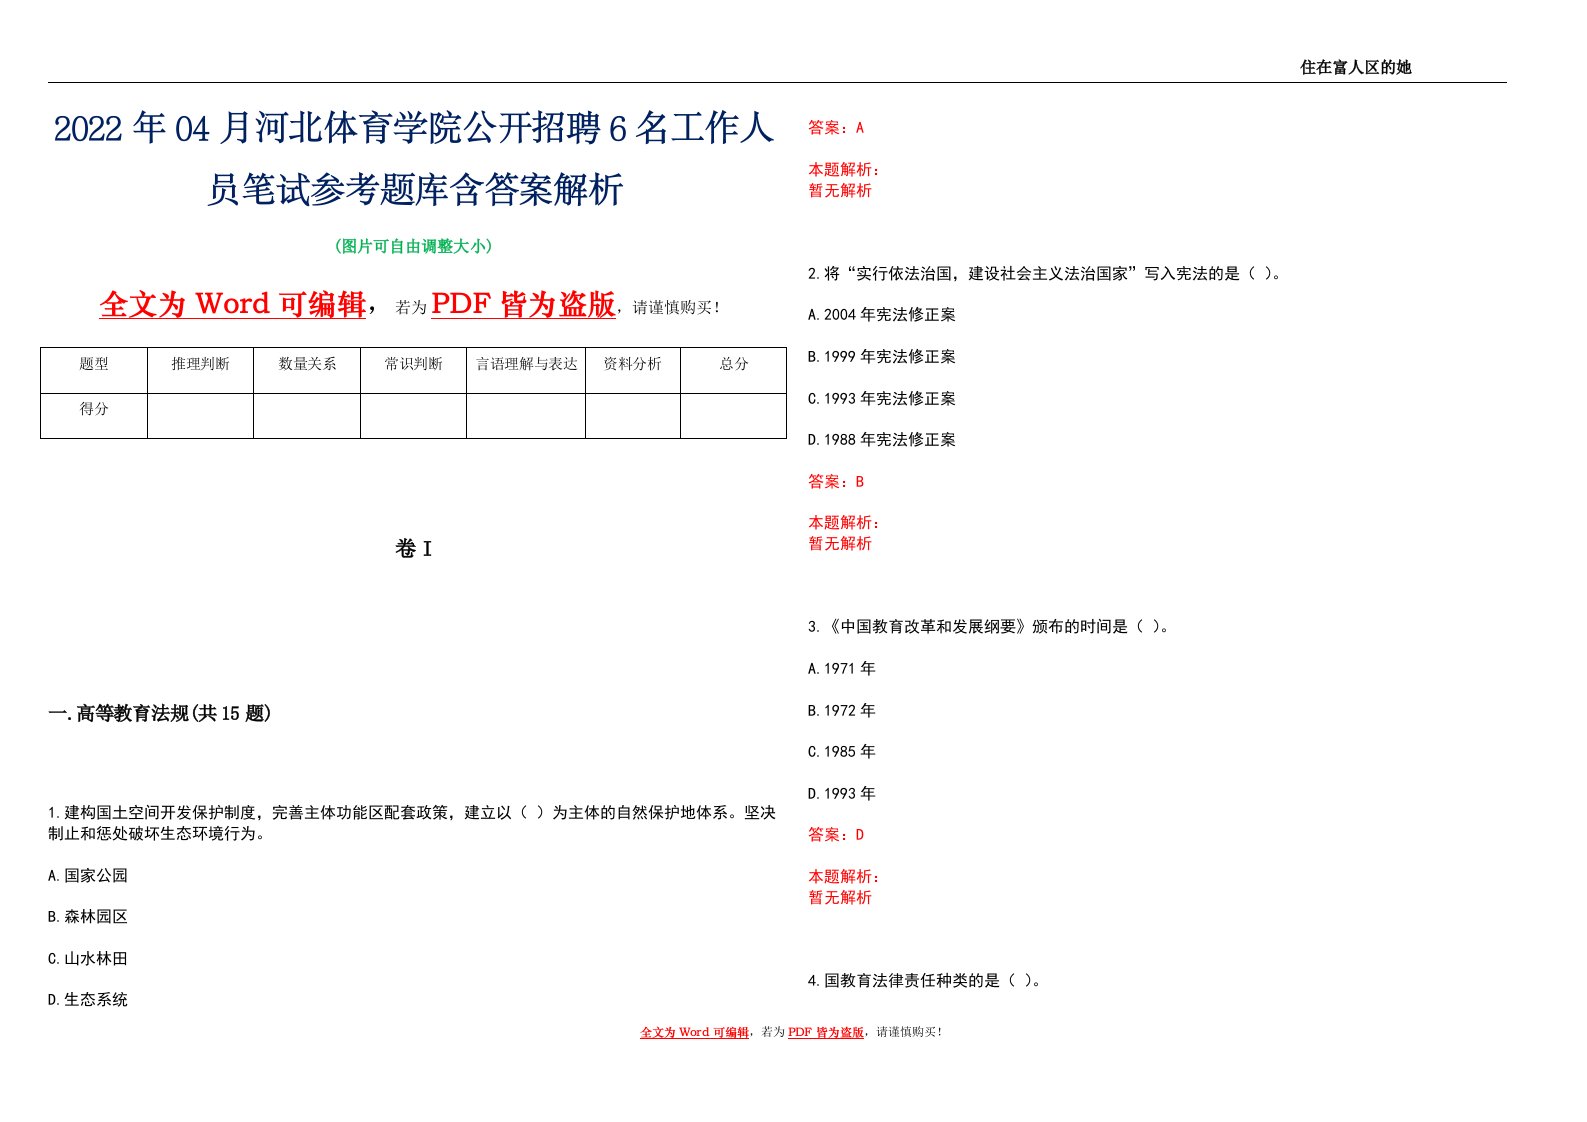Viewport: 1587px width, 1122px height.
Task: Click the large red PDF皆为盗版 text
Action: click(523, 304)
